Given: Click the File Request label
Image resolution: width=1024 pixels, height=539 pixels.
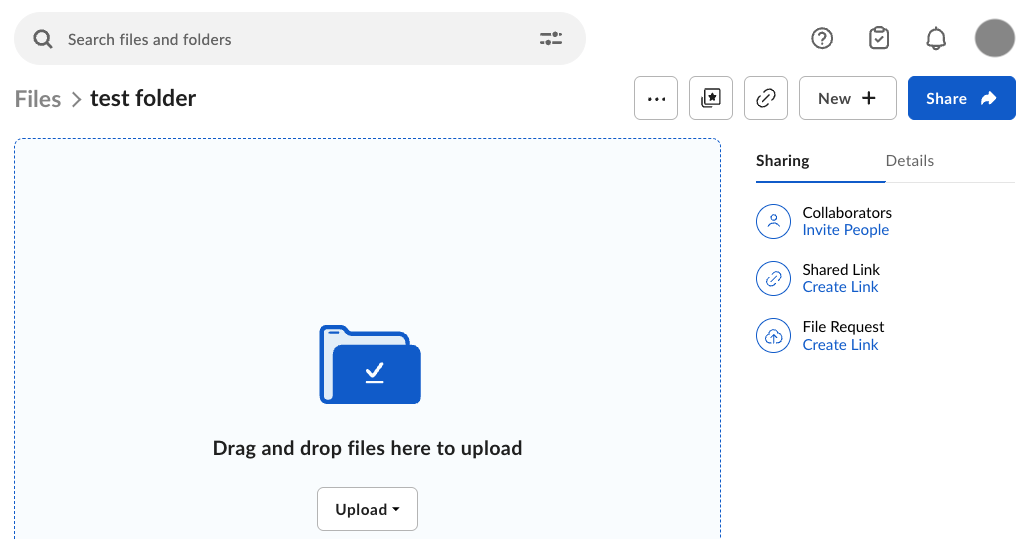Looking at the screenshot, I should coord(842,327).
